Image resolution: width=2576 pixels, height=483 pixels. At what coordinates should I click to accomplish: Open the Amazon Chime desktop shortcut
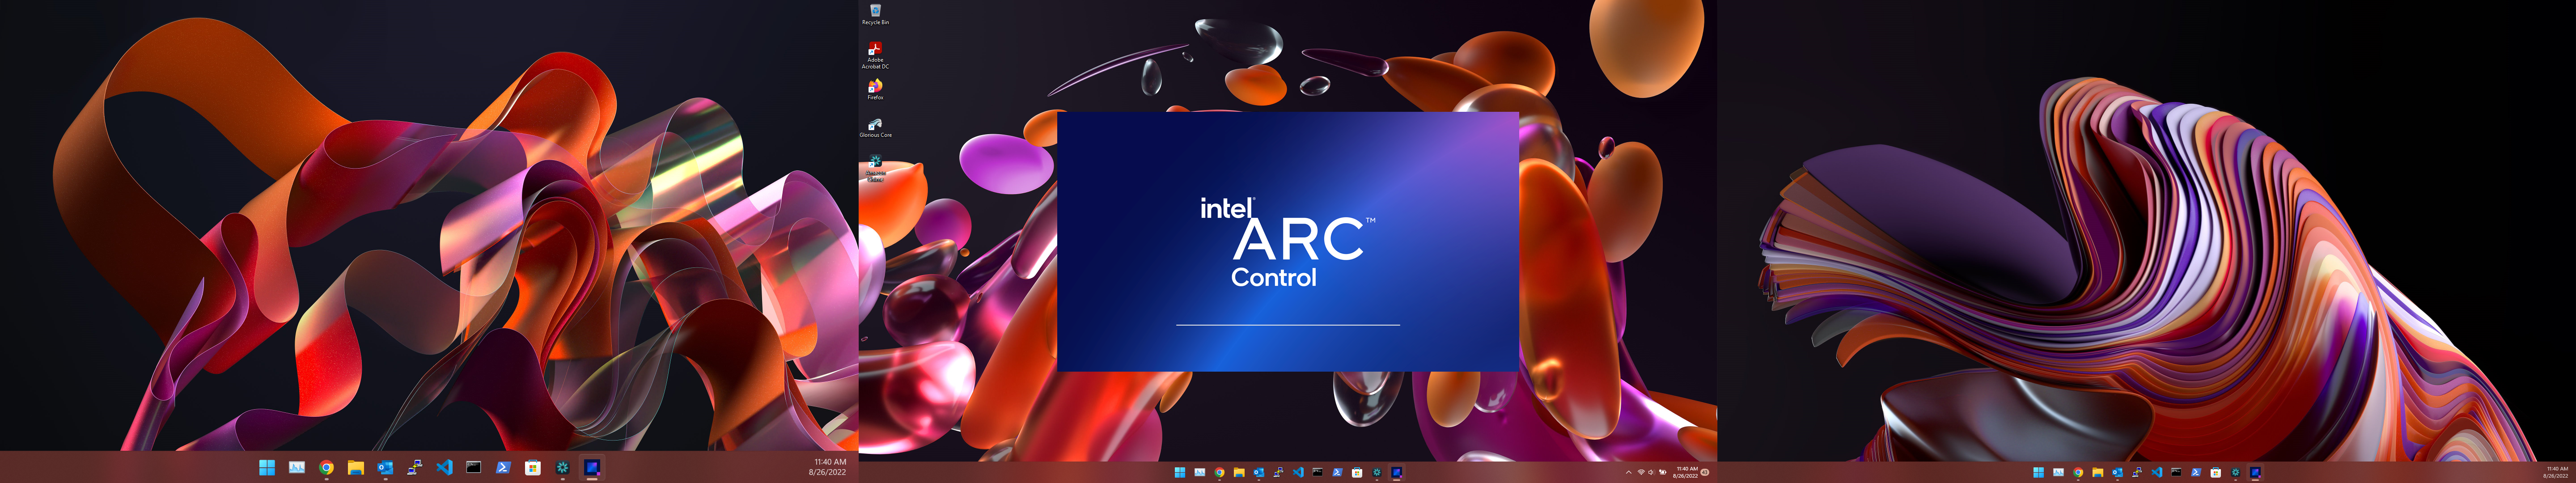(875, 168)
